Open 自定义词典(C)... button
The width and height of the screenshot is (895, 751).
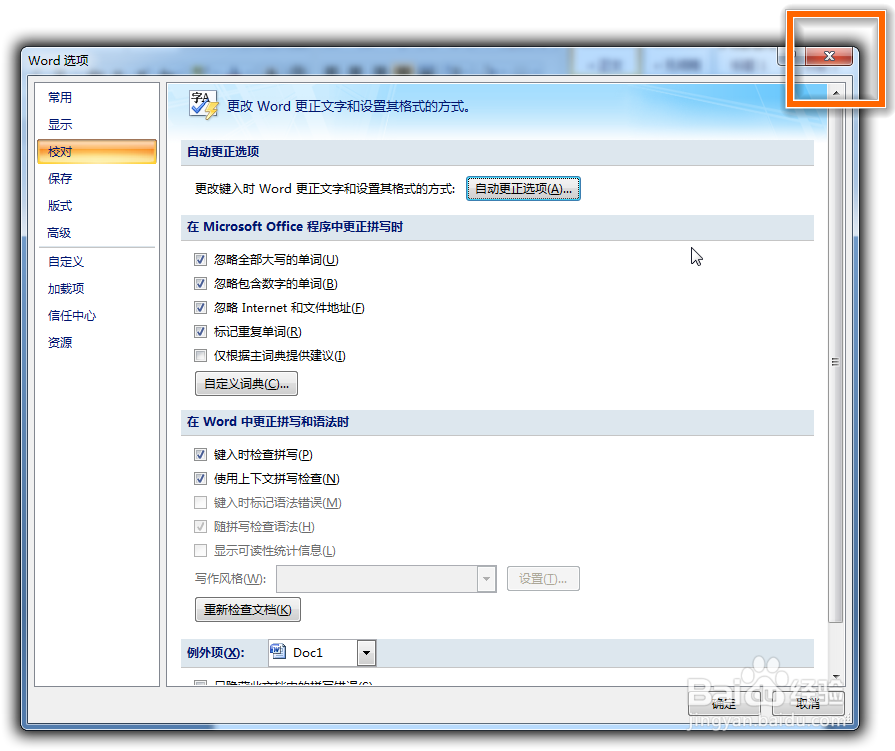click(x=247, y=383)
